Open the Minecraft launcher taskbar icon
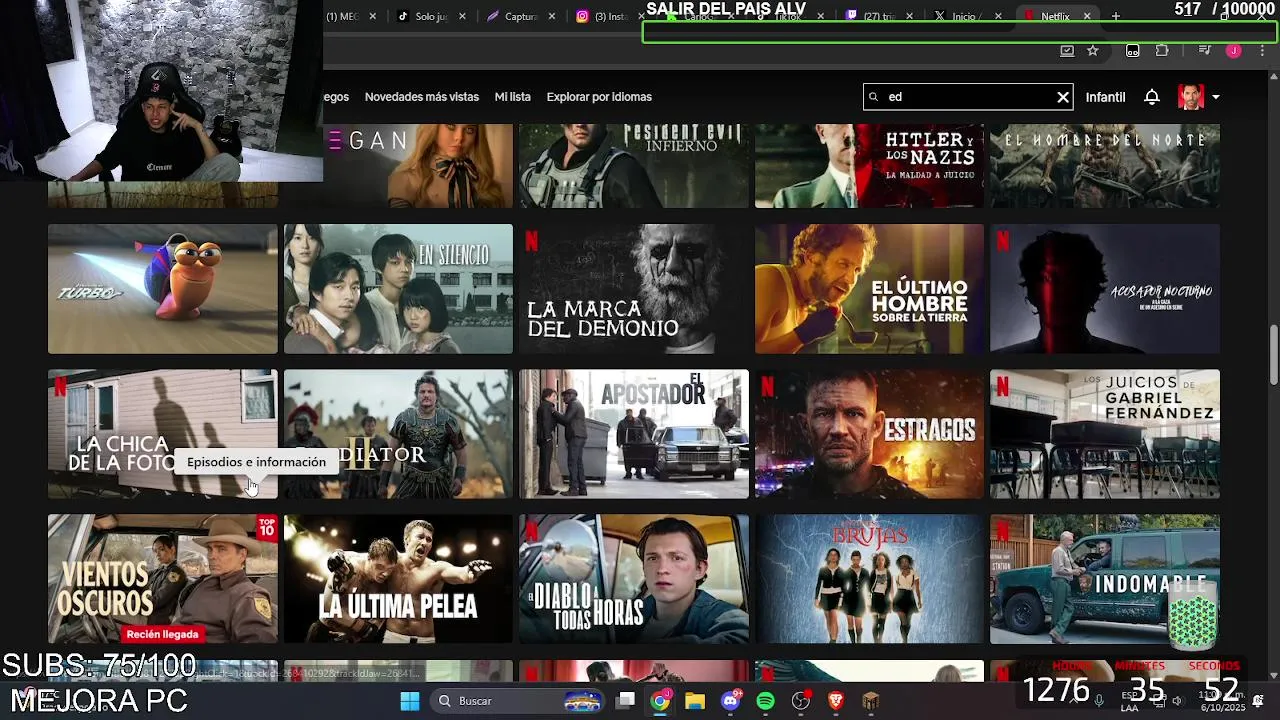 [871, 701]
